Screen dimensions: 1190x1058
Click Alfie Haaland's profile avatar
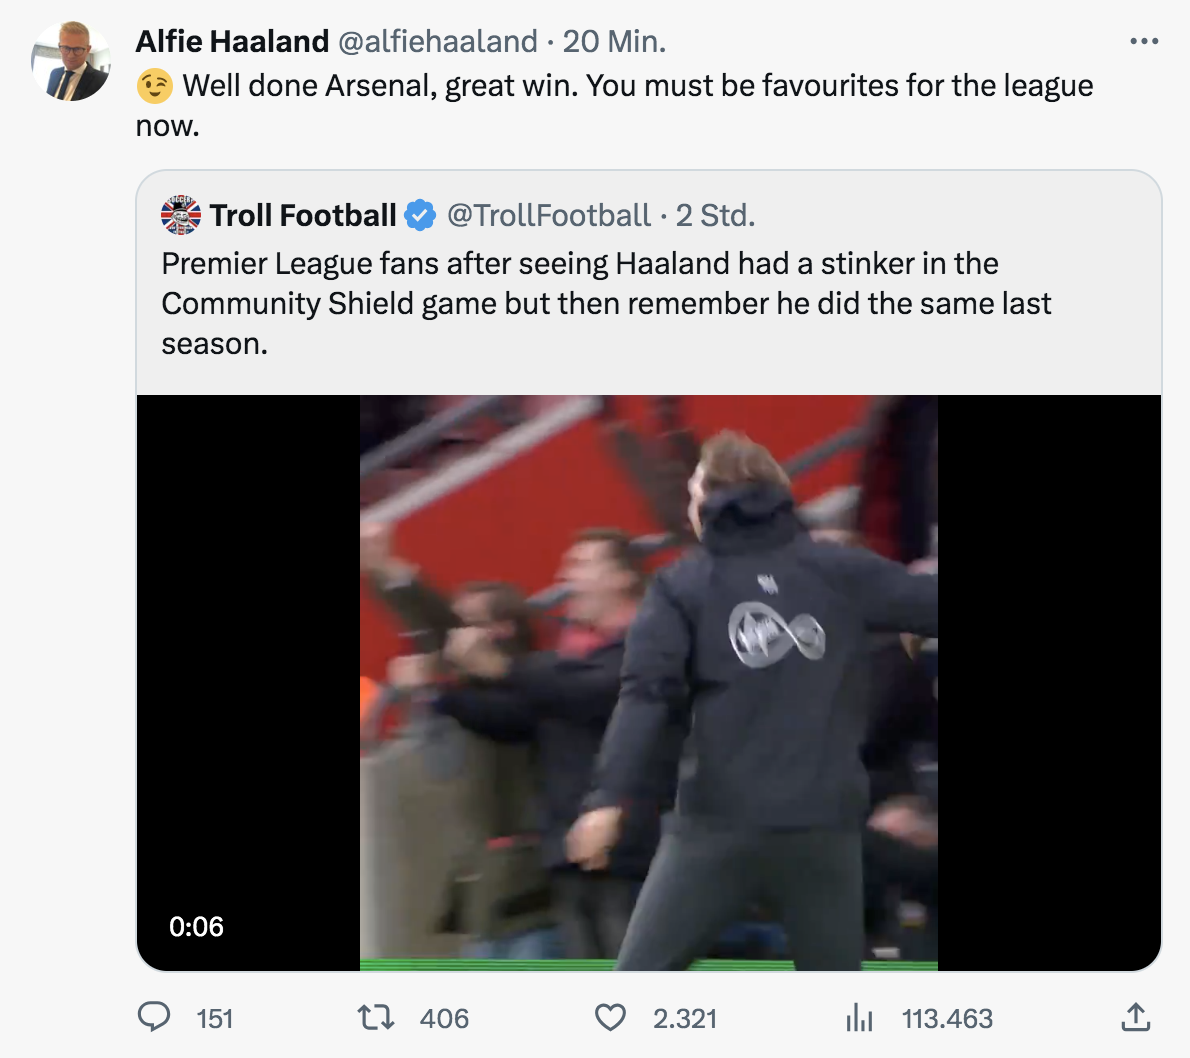tap(70, 62)
